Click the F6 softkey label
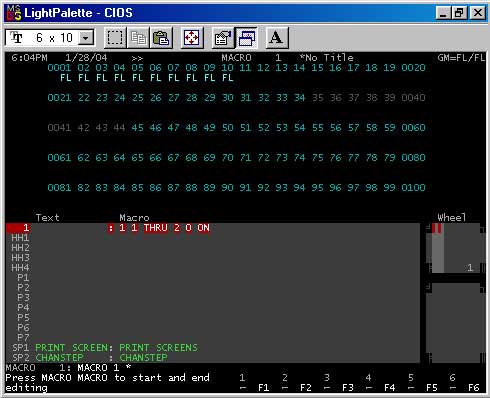The height and width of the screenshot is (398, 490). (473, 388)
